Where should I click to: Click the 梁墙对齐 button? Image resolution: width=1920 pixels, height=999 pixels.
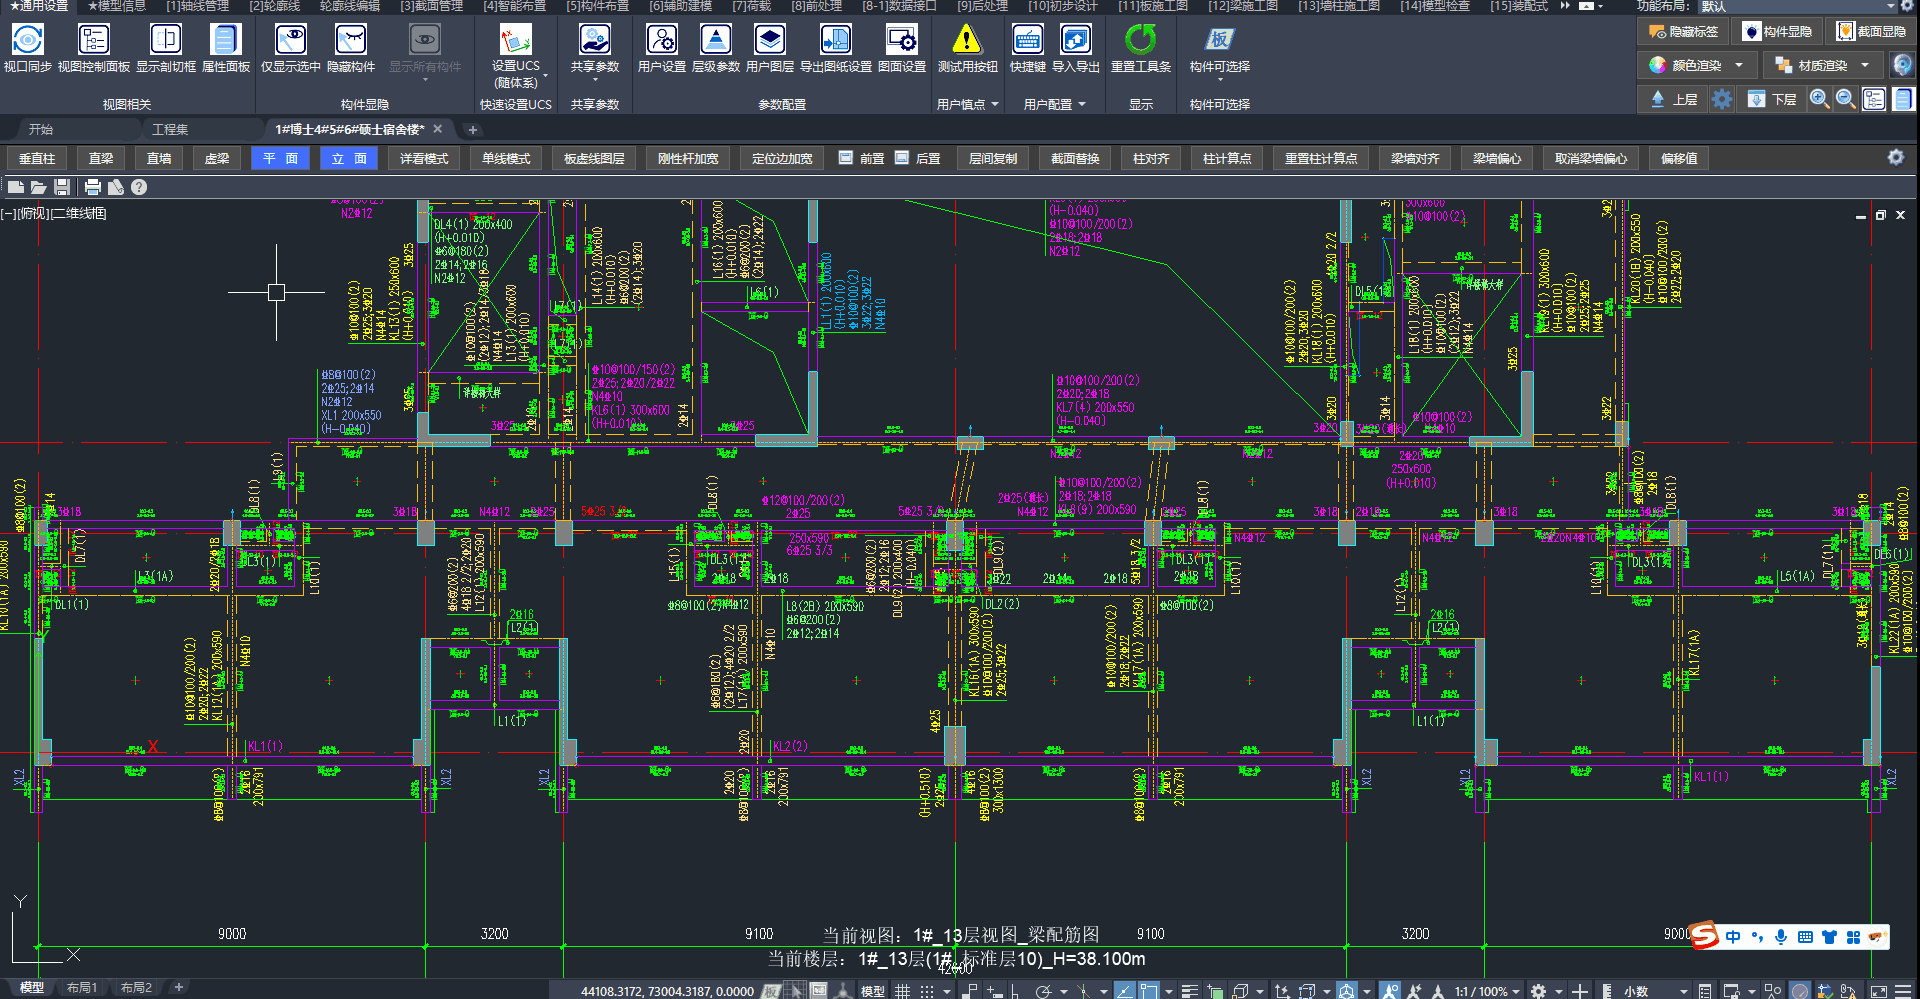coord(1414,159)
